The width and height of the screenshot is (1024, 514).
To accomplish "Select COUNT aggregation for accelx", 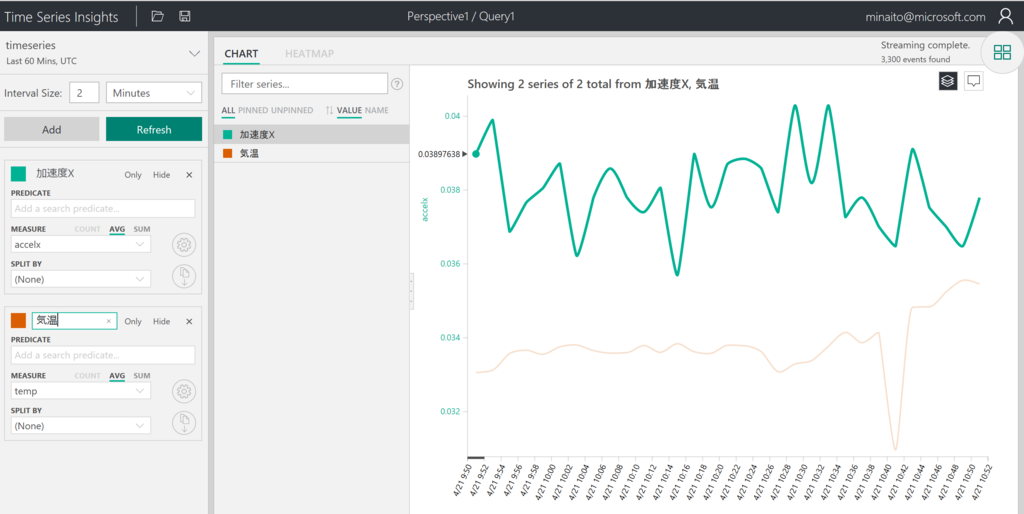I will pyautogui.click(x=88, y=229).
